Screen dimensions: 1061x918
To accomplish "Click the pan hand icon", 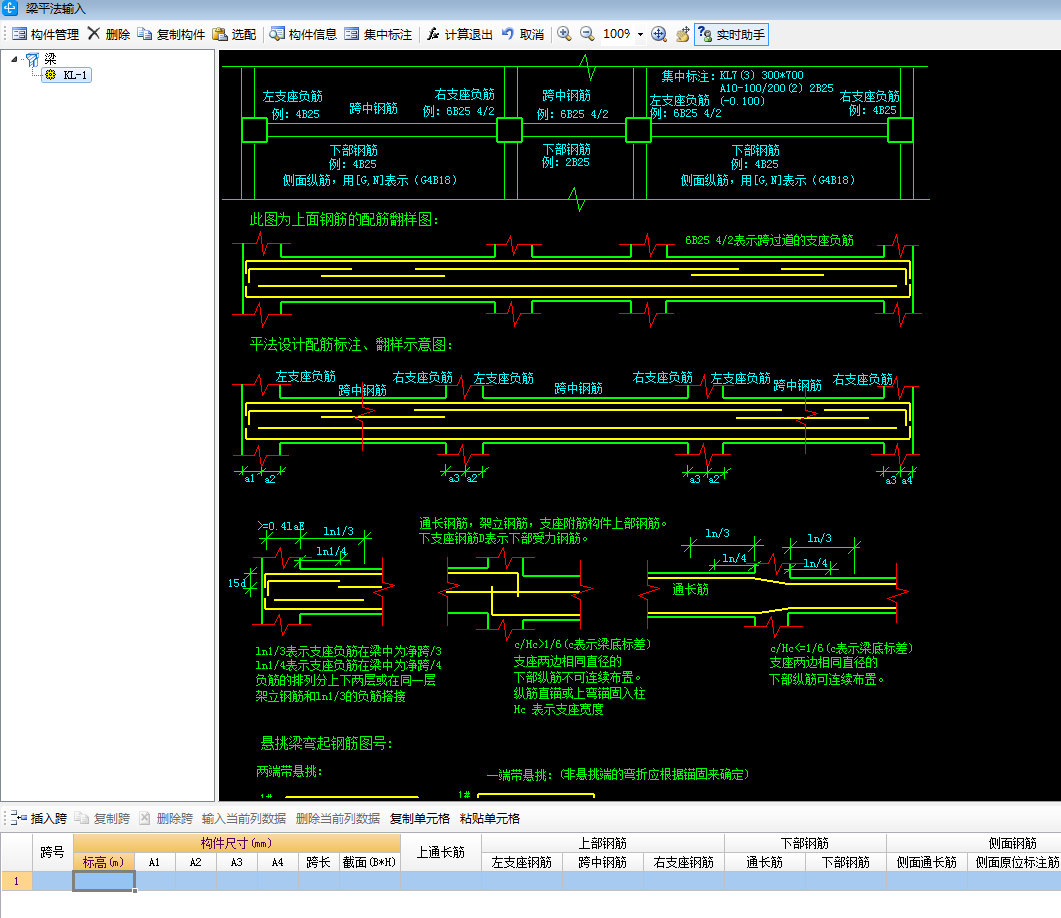I will pos(683,34).
